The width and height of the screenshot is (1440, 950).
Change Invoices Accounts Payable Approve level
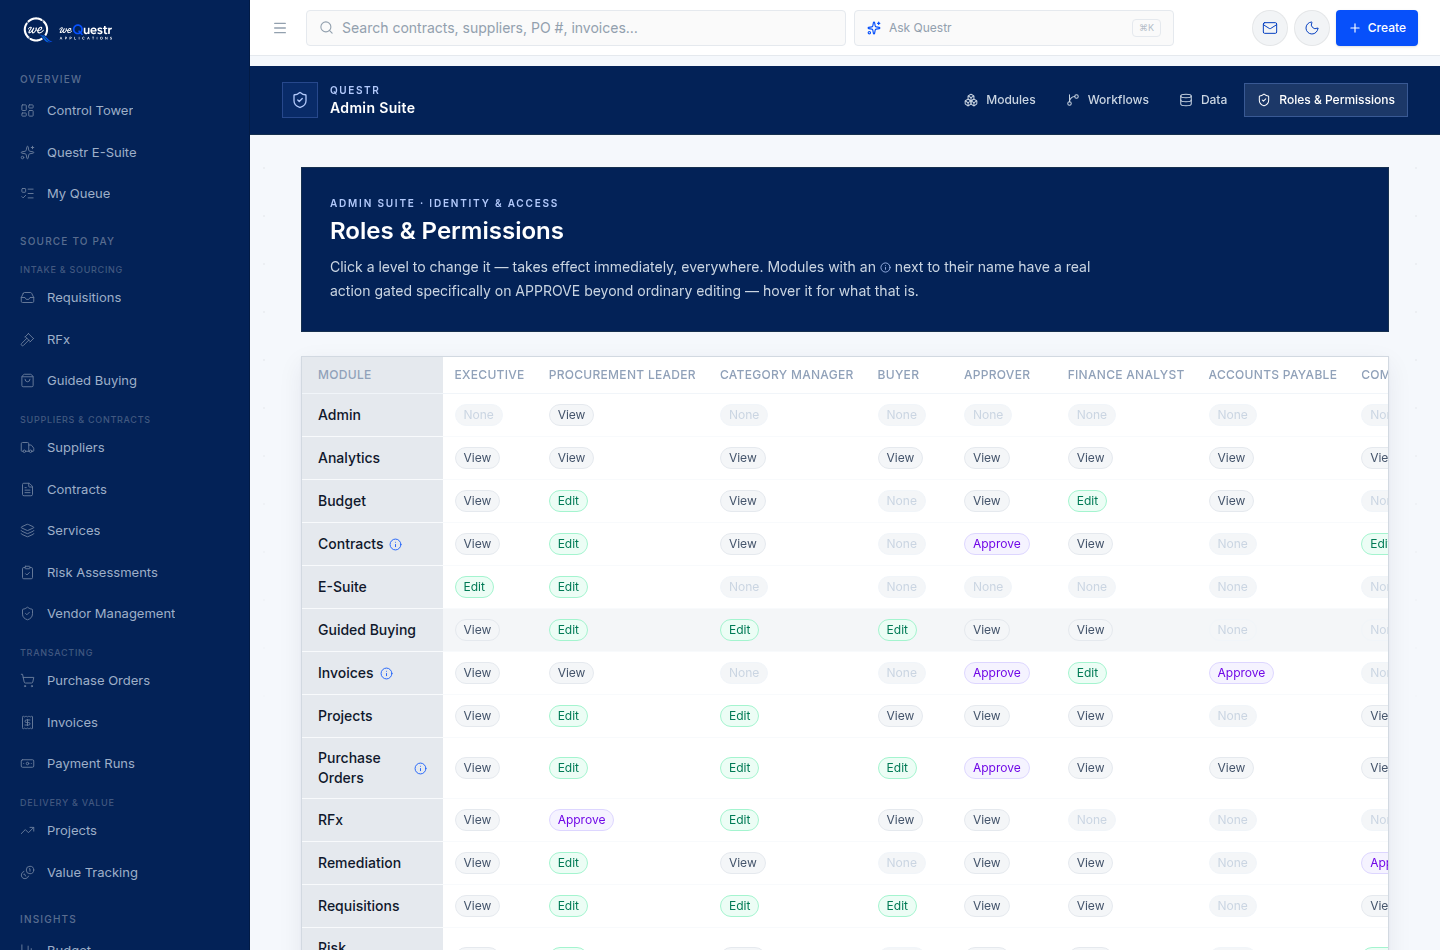click(x=1241, y=673)
